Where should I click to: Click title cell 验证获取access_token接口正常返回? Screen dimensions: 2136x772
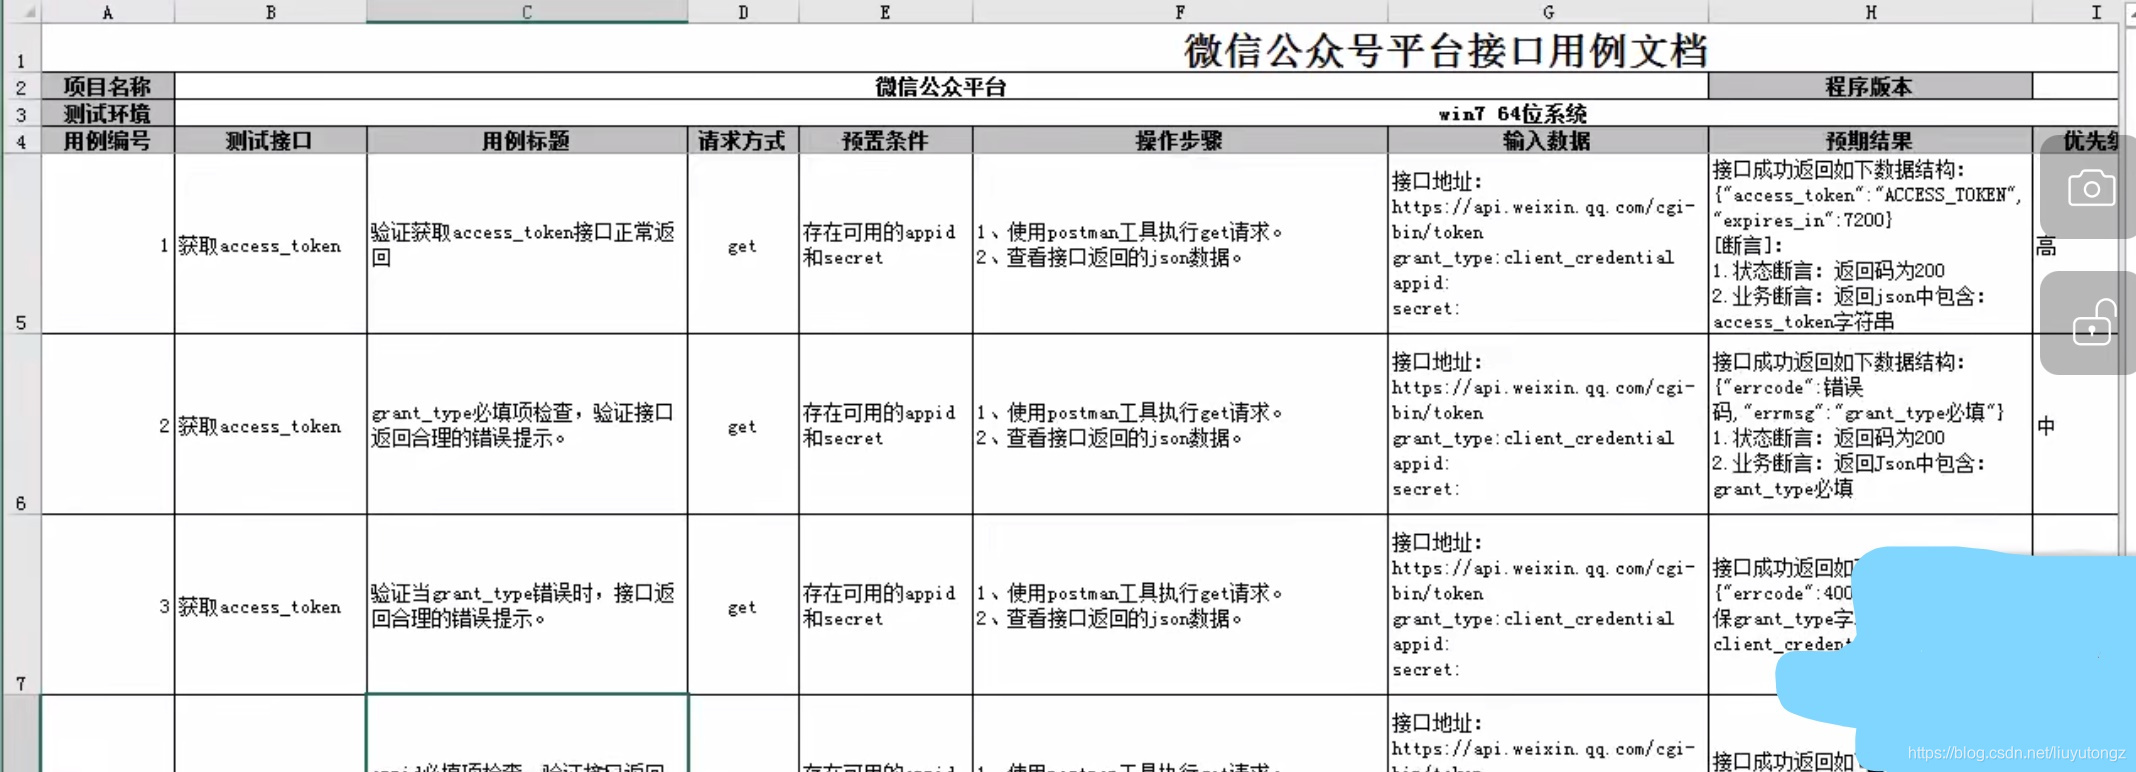(x=527, y=244)
